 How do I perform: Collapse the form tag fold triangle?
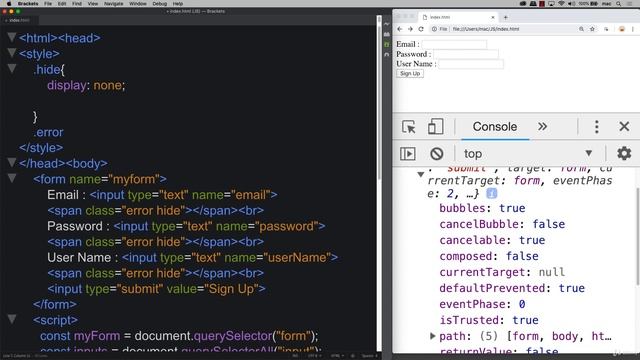coord(12,178)
